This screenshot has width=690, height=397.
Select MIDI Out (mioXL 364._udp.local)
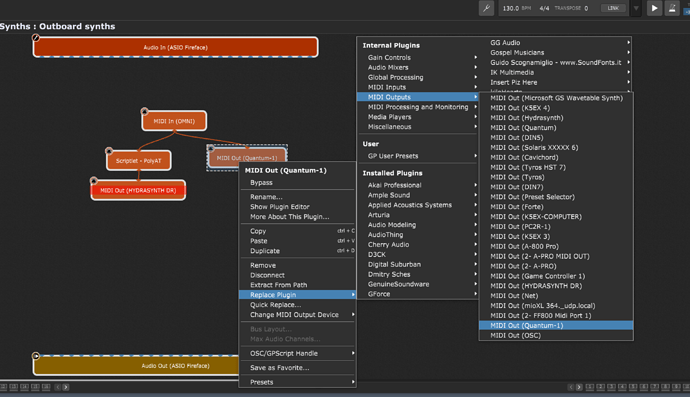coord(556,305)
